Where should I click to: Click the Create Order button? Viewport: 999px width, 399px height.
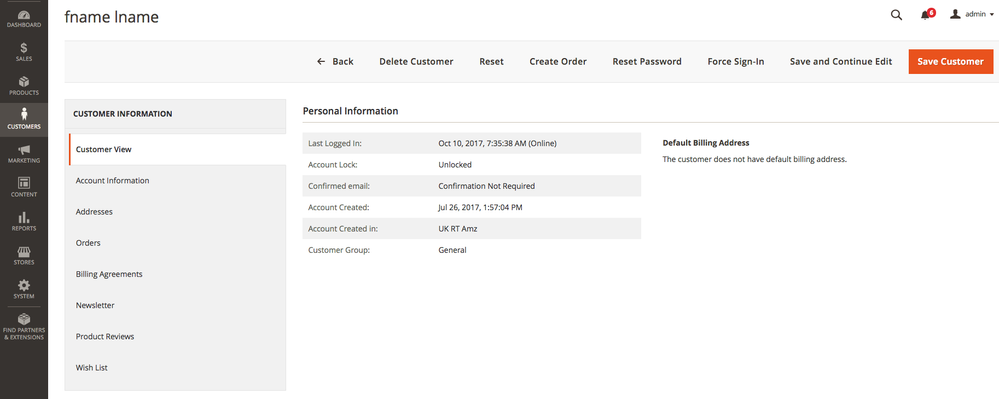pyautogui.click(x=558, y=61)
